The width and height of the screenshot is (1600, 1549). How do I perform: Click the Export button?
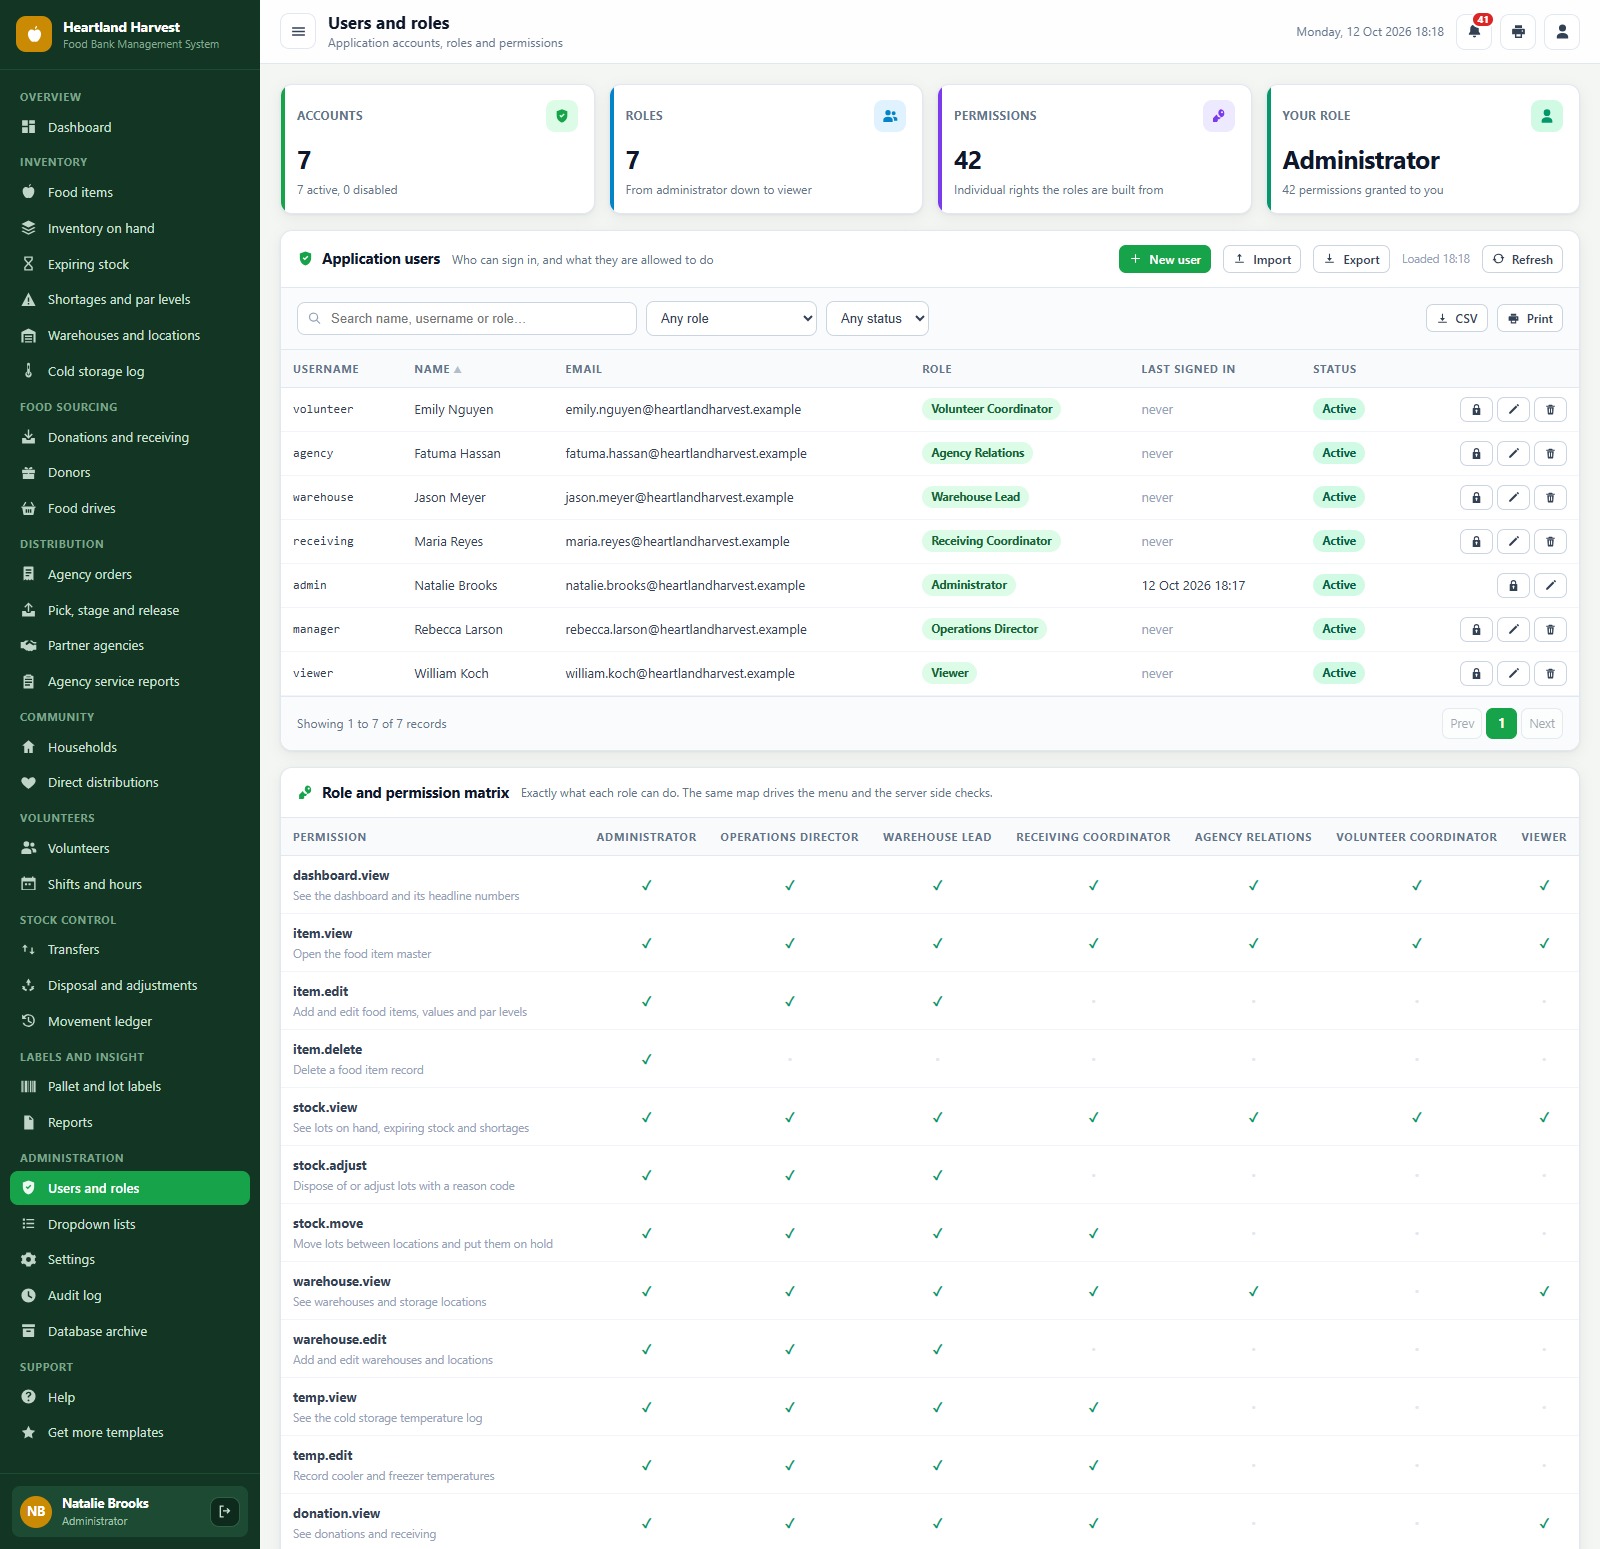(1351, 259)
